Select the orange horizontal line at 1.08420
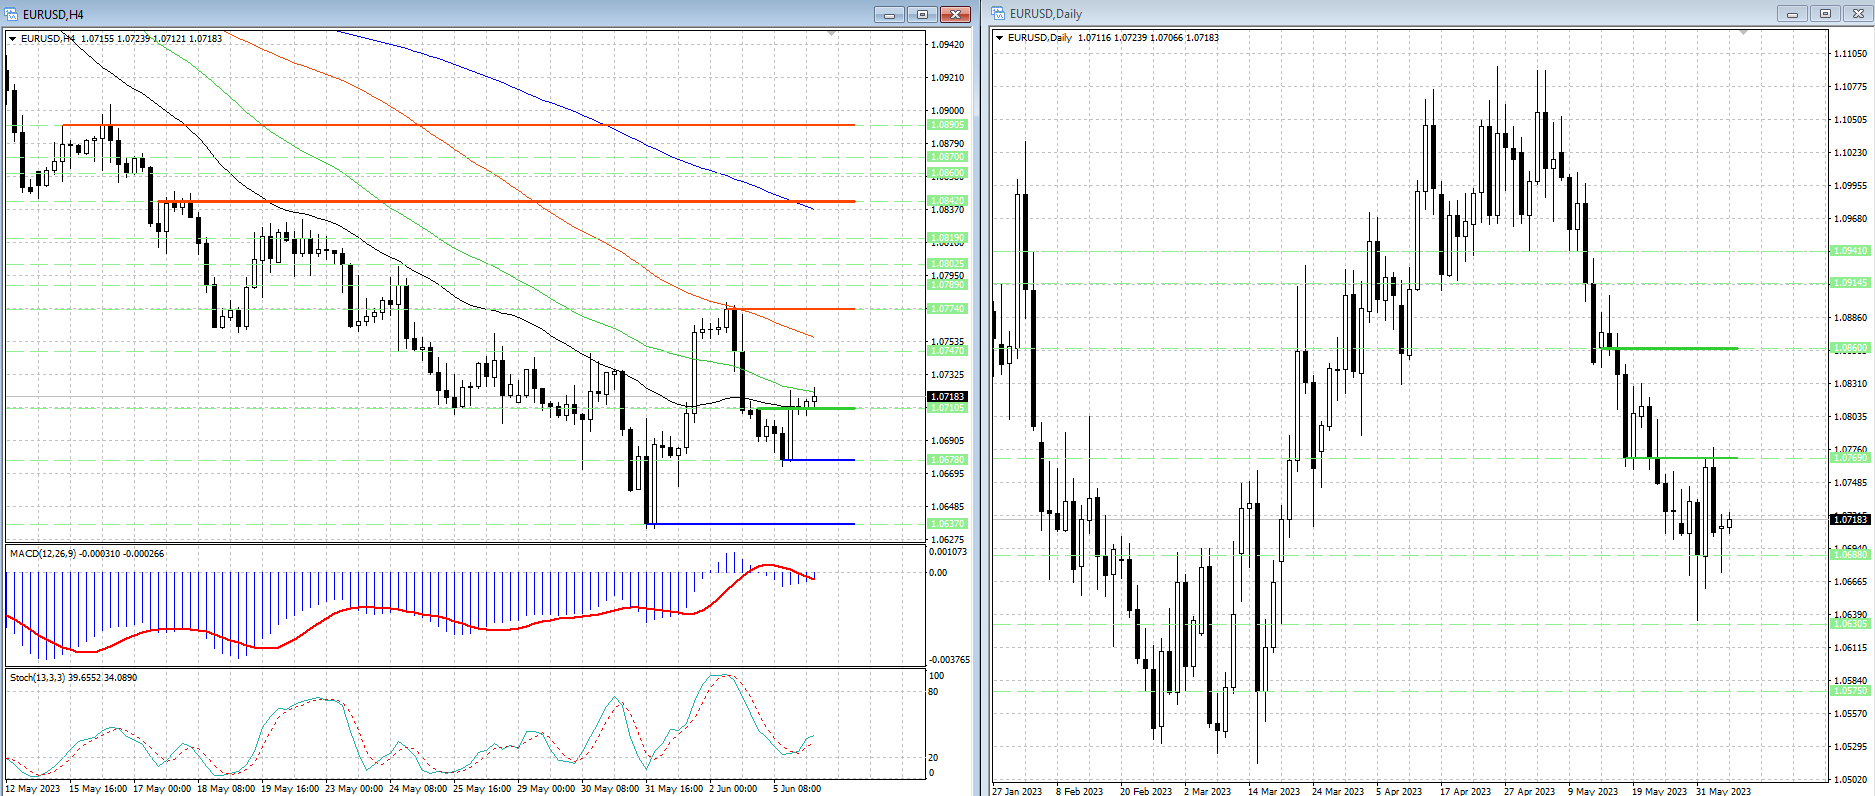 [x=506, y=201]
